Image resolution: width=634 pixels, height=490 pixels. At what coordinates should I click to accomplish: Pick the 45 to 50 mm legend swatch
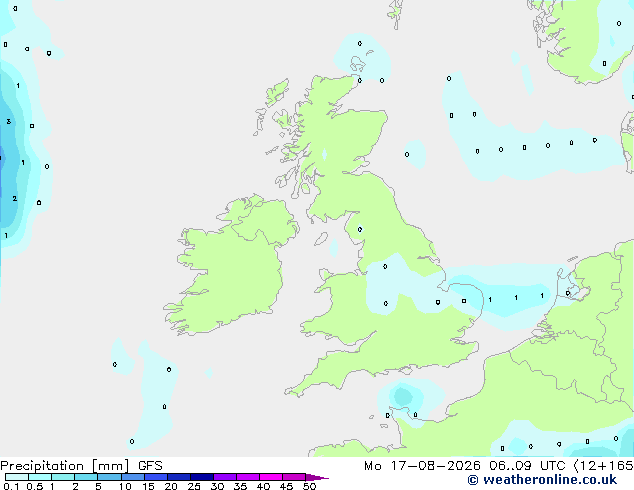(x=294, y=477)
